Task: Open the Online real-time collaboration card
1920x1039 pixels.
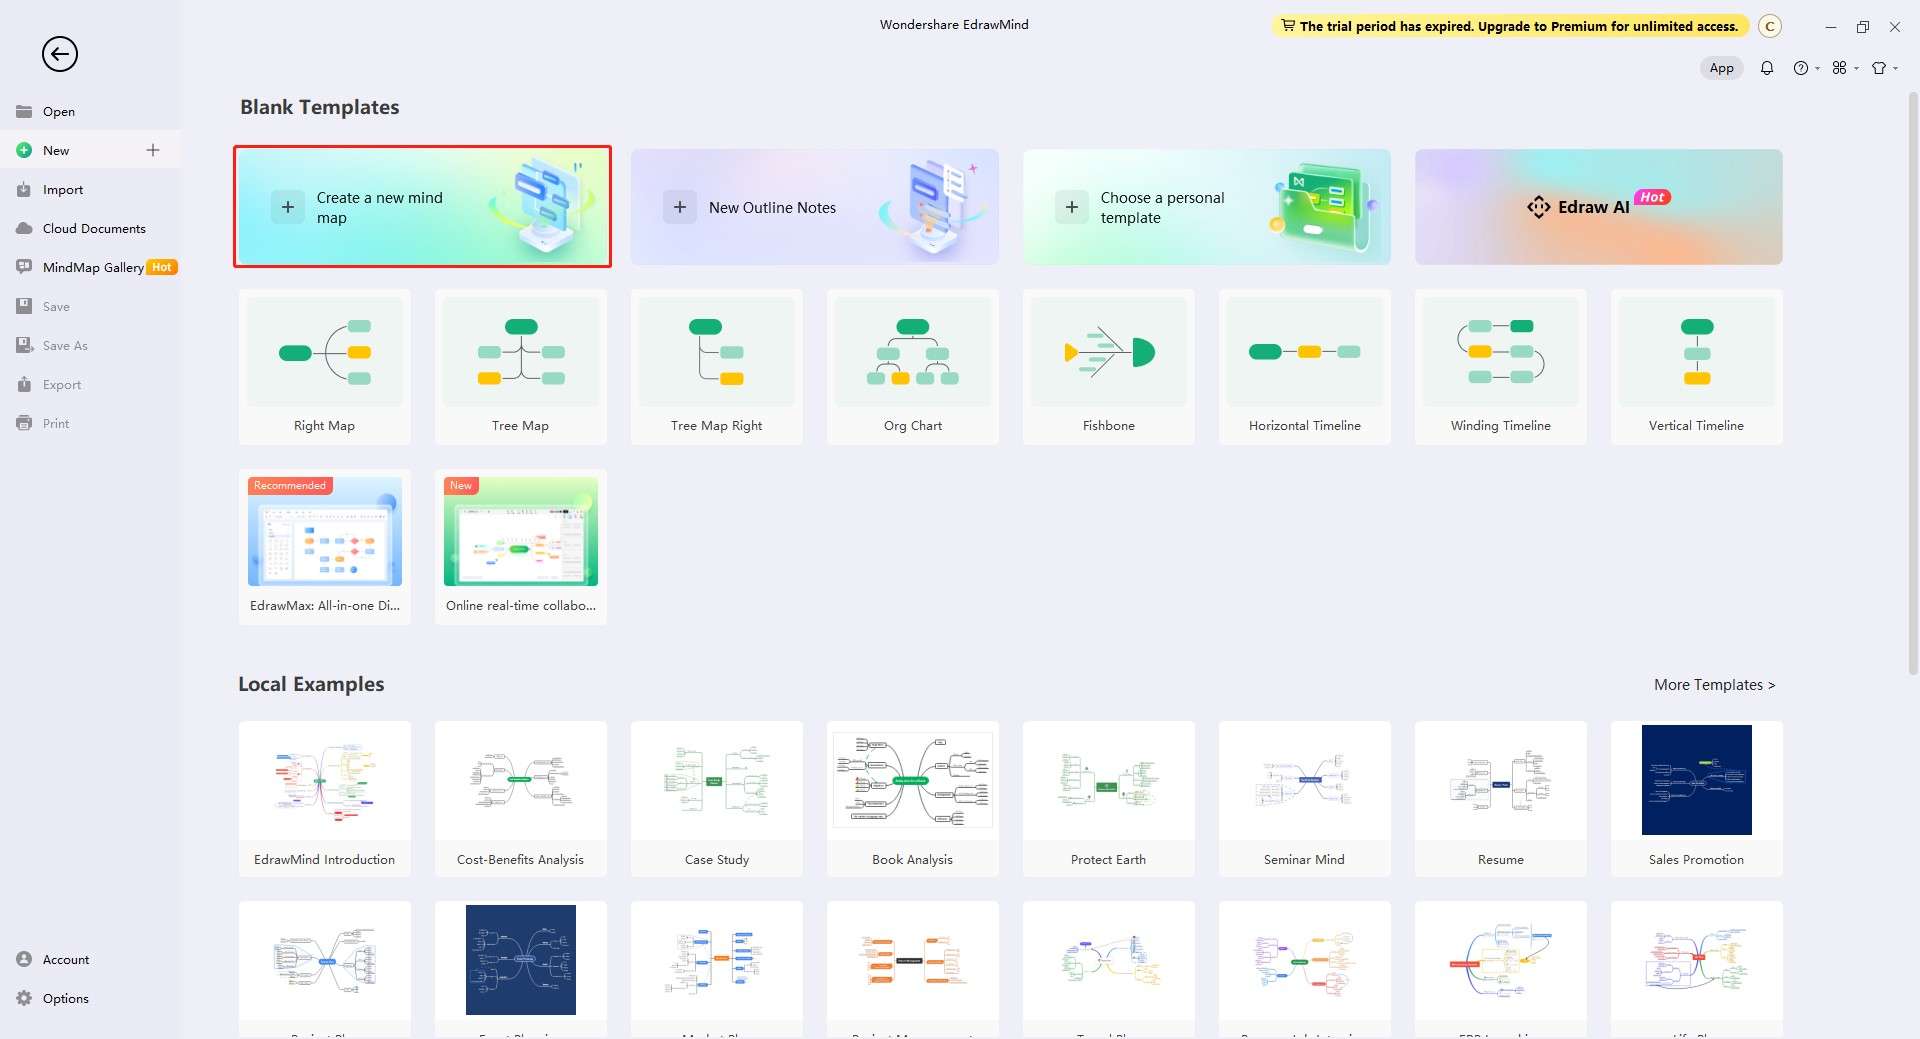Action: [520, 547]
